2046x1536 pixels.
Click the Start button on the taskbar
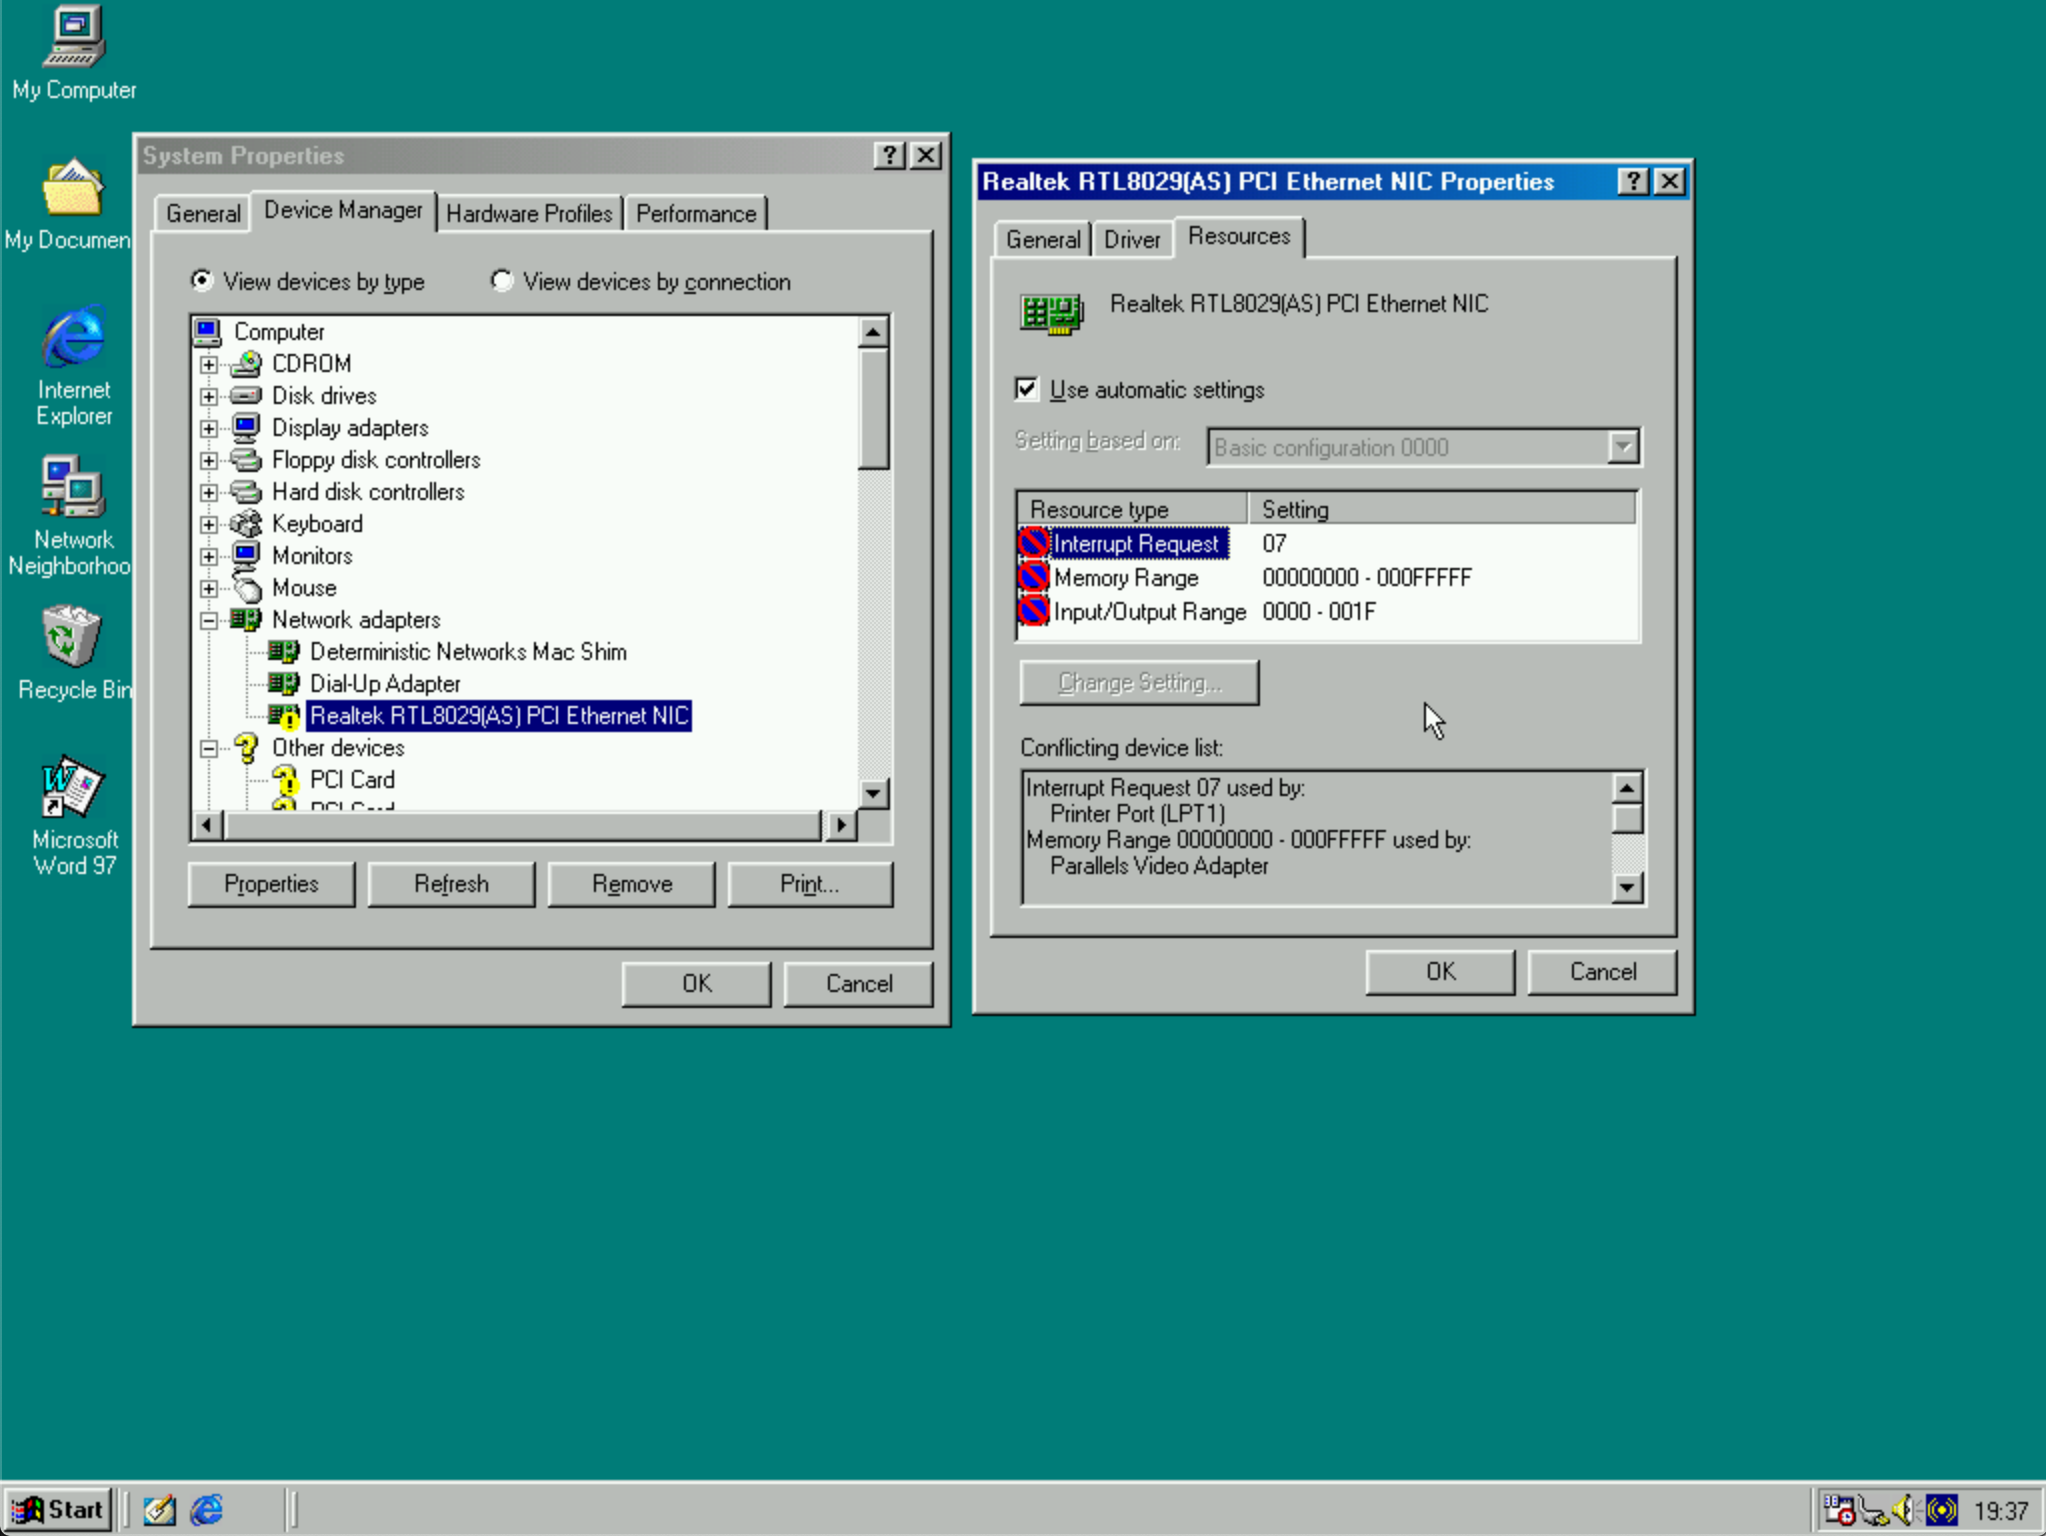58,1509
